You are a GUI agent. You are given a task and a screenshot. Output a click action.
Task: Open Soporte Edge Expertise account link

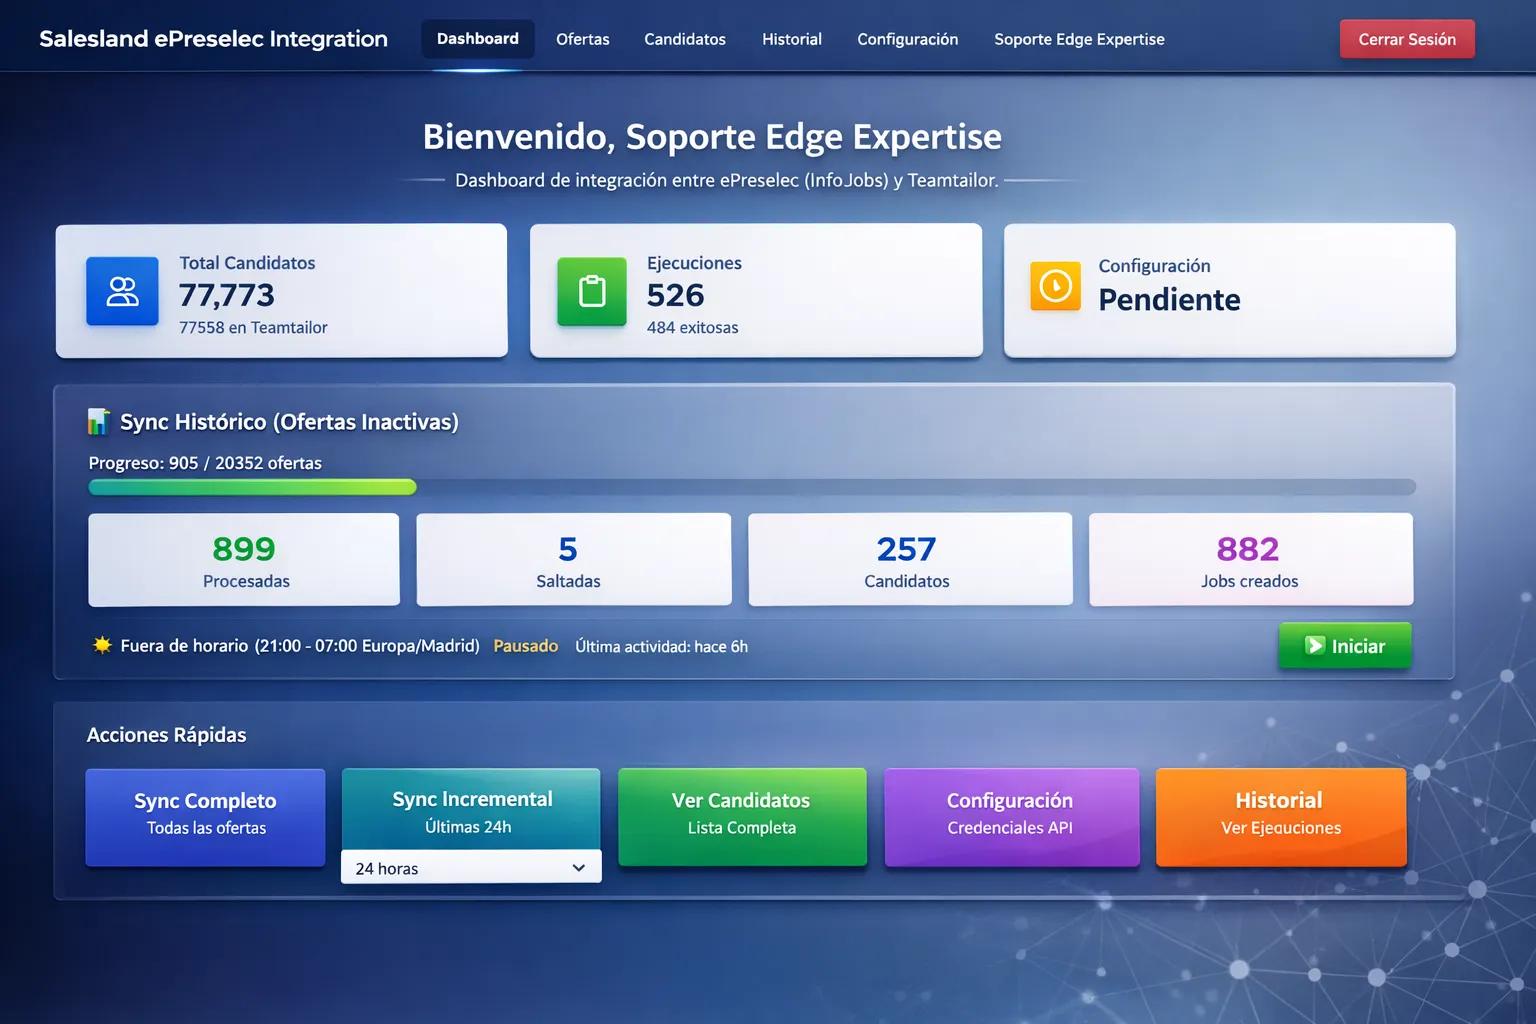point(1079,39)
